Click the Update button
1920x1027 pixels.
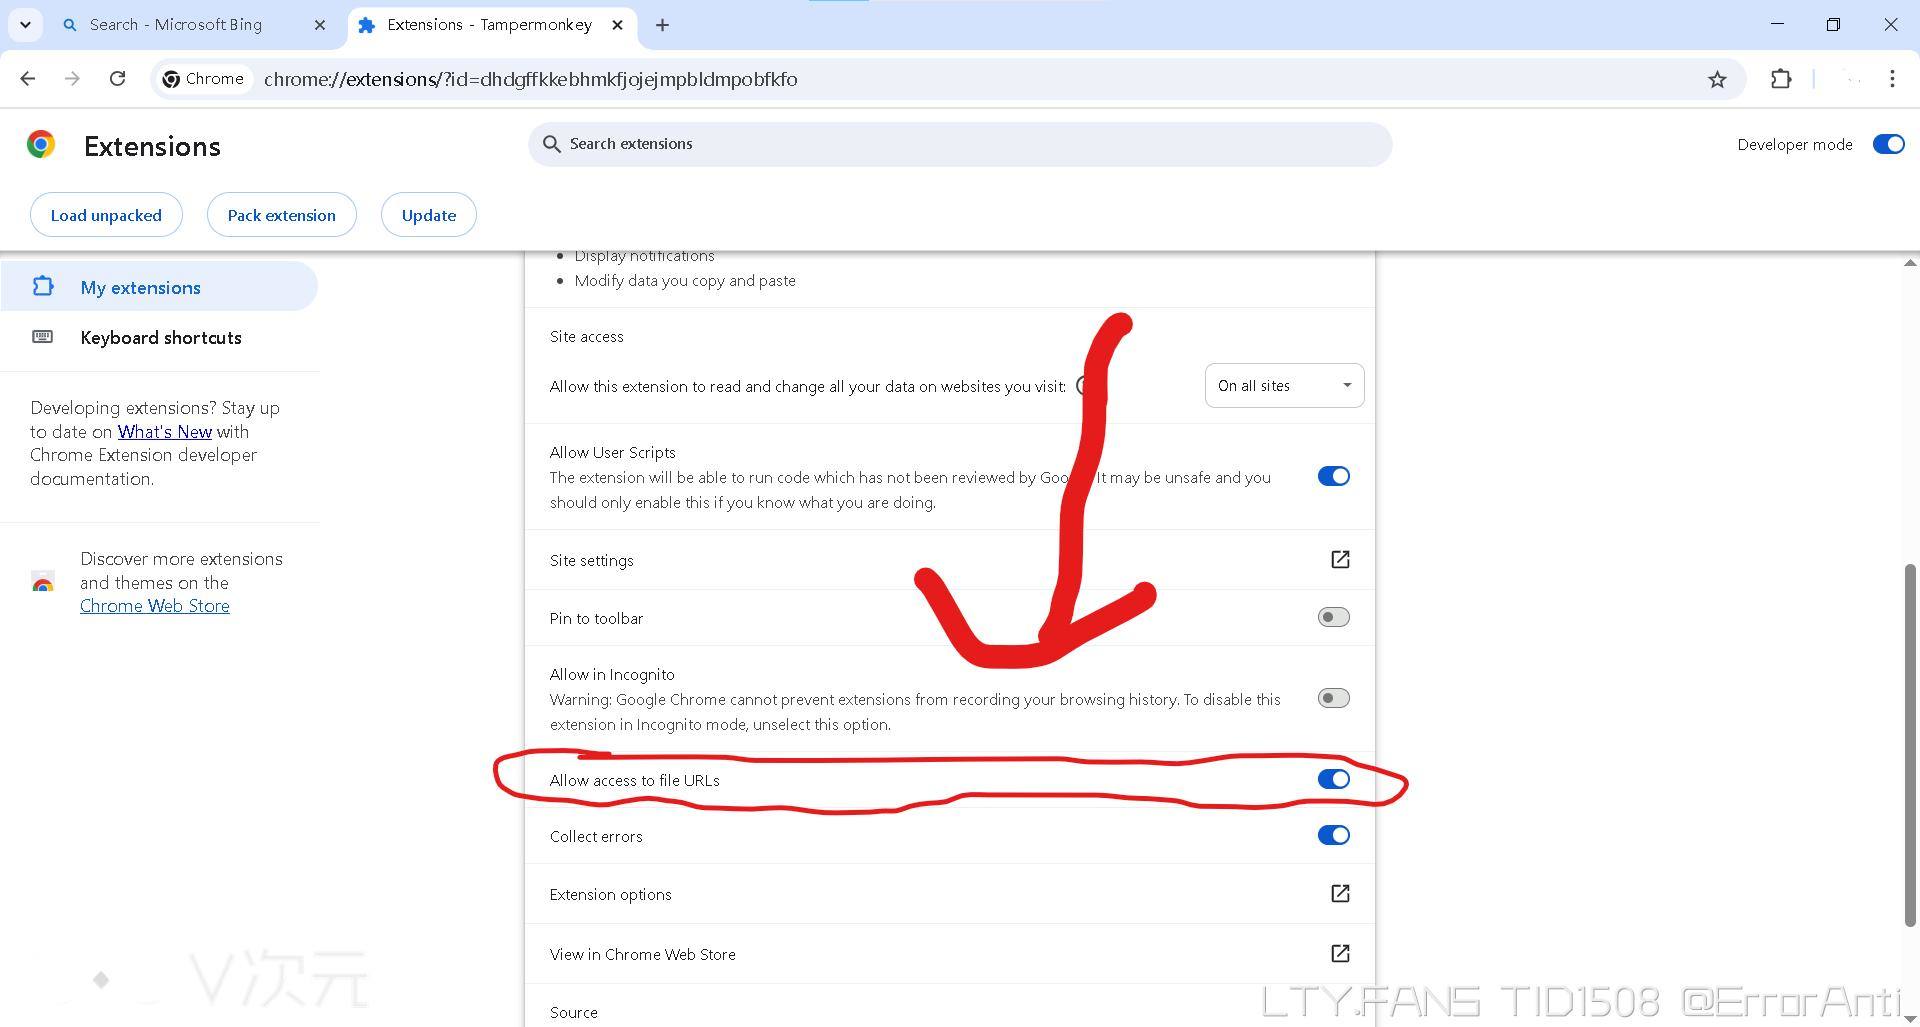(x=429, y=215)
